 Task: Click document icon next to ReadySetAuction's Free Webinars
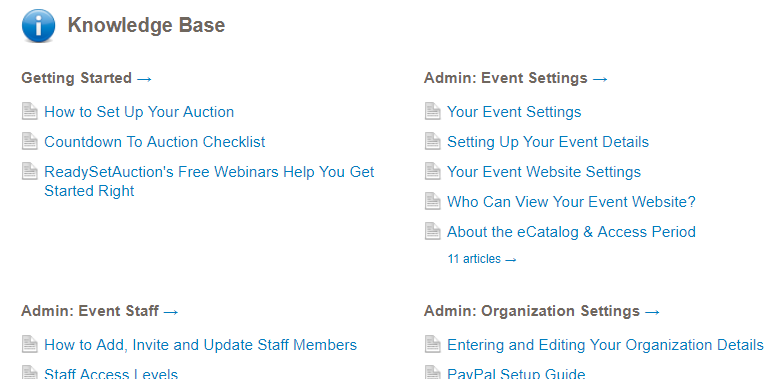tap(29, 172)
